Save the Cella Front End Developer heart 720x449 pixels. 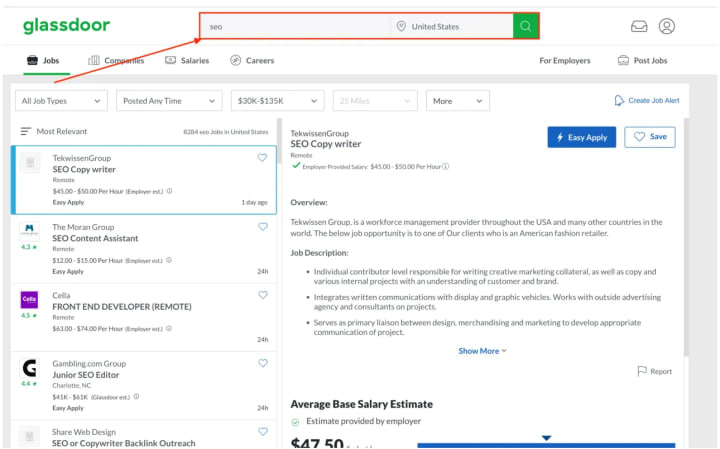(263, 295)
